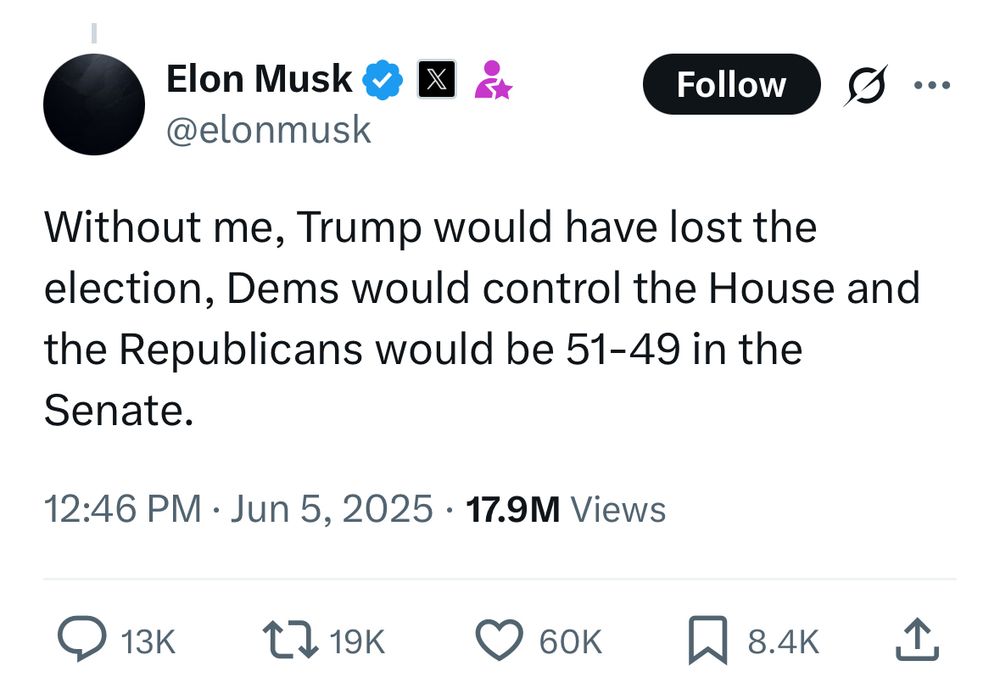Viewport: 1000px width, 684px height.
Task: Open Elon Musk's profile name link
Action: pyautogui.click(x=260, y=78)
